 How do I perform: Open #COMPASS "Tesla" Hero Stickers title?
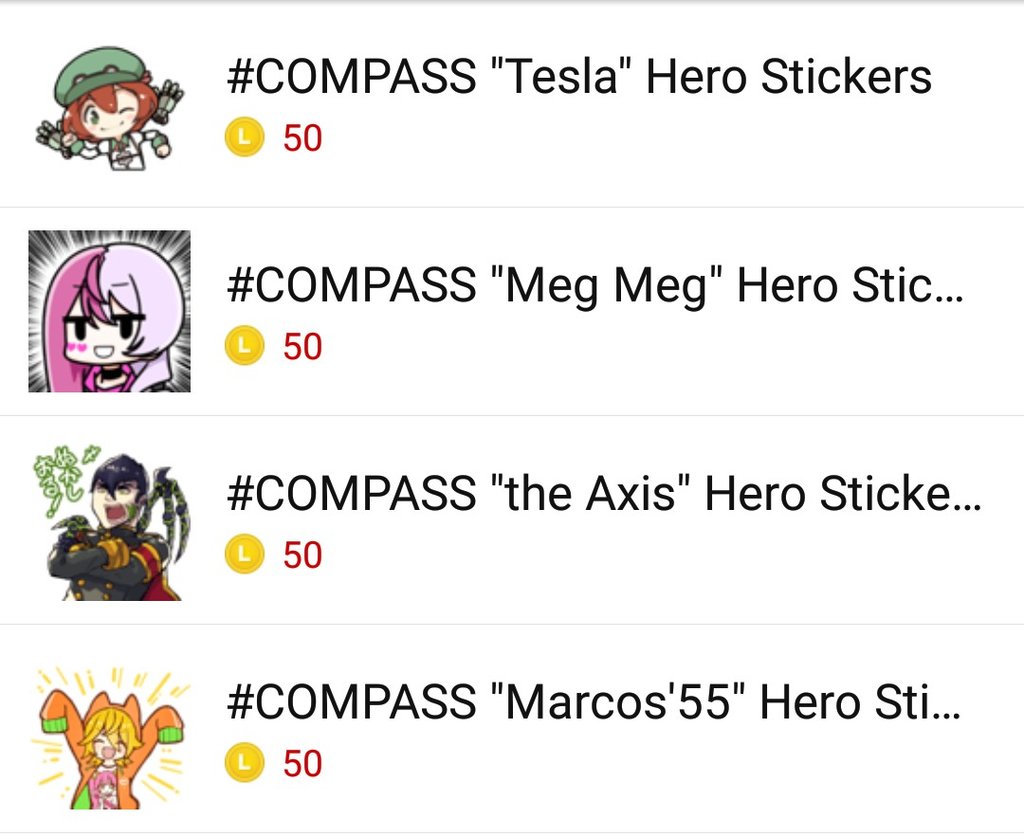579,76
